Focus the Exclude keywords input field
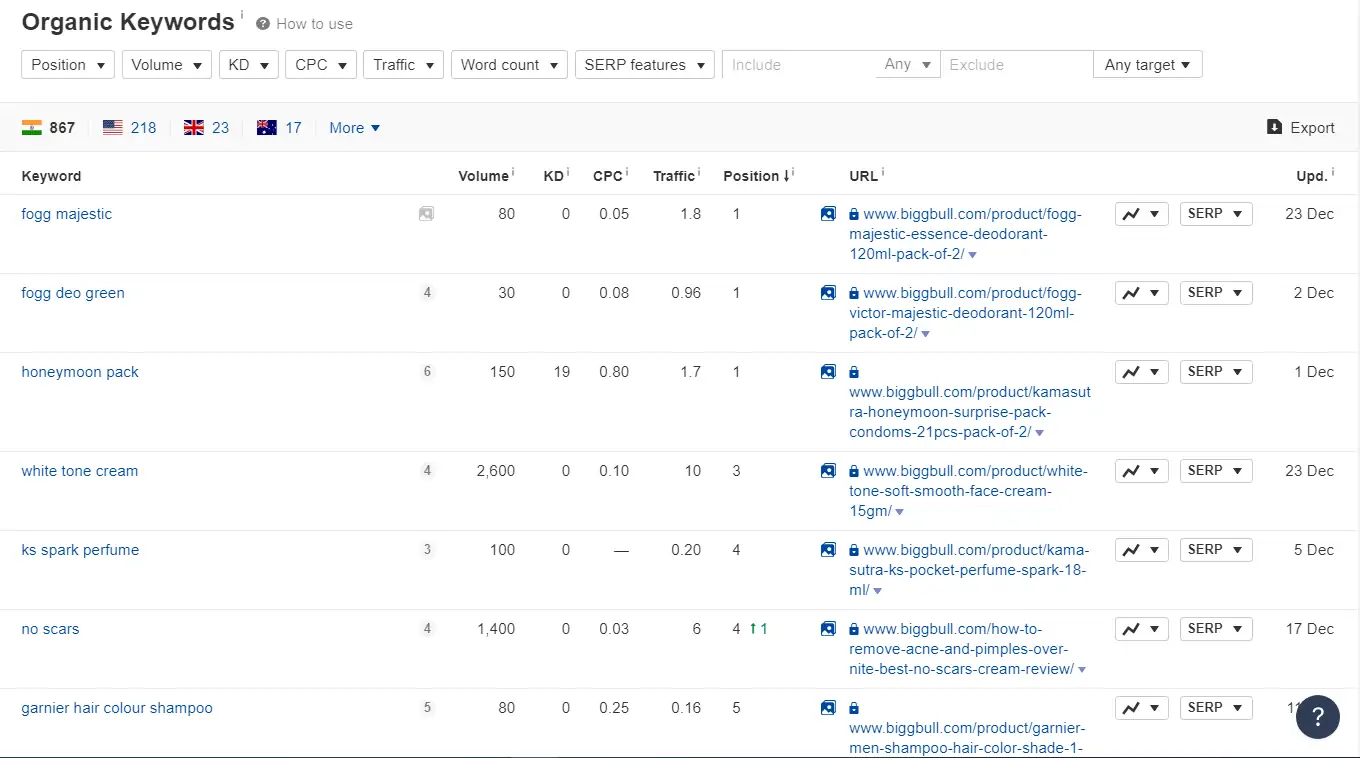 click(x=1017, y=65)
